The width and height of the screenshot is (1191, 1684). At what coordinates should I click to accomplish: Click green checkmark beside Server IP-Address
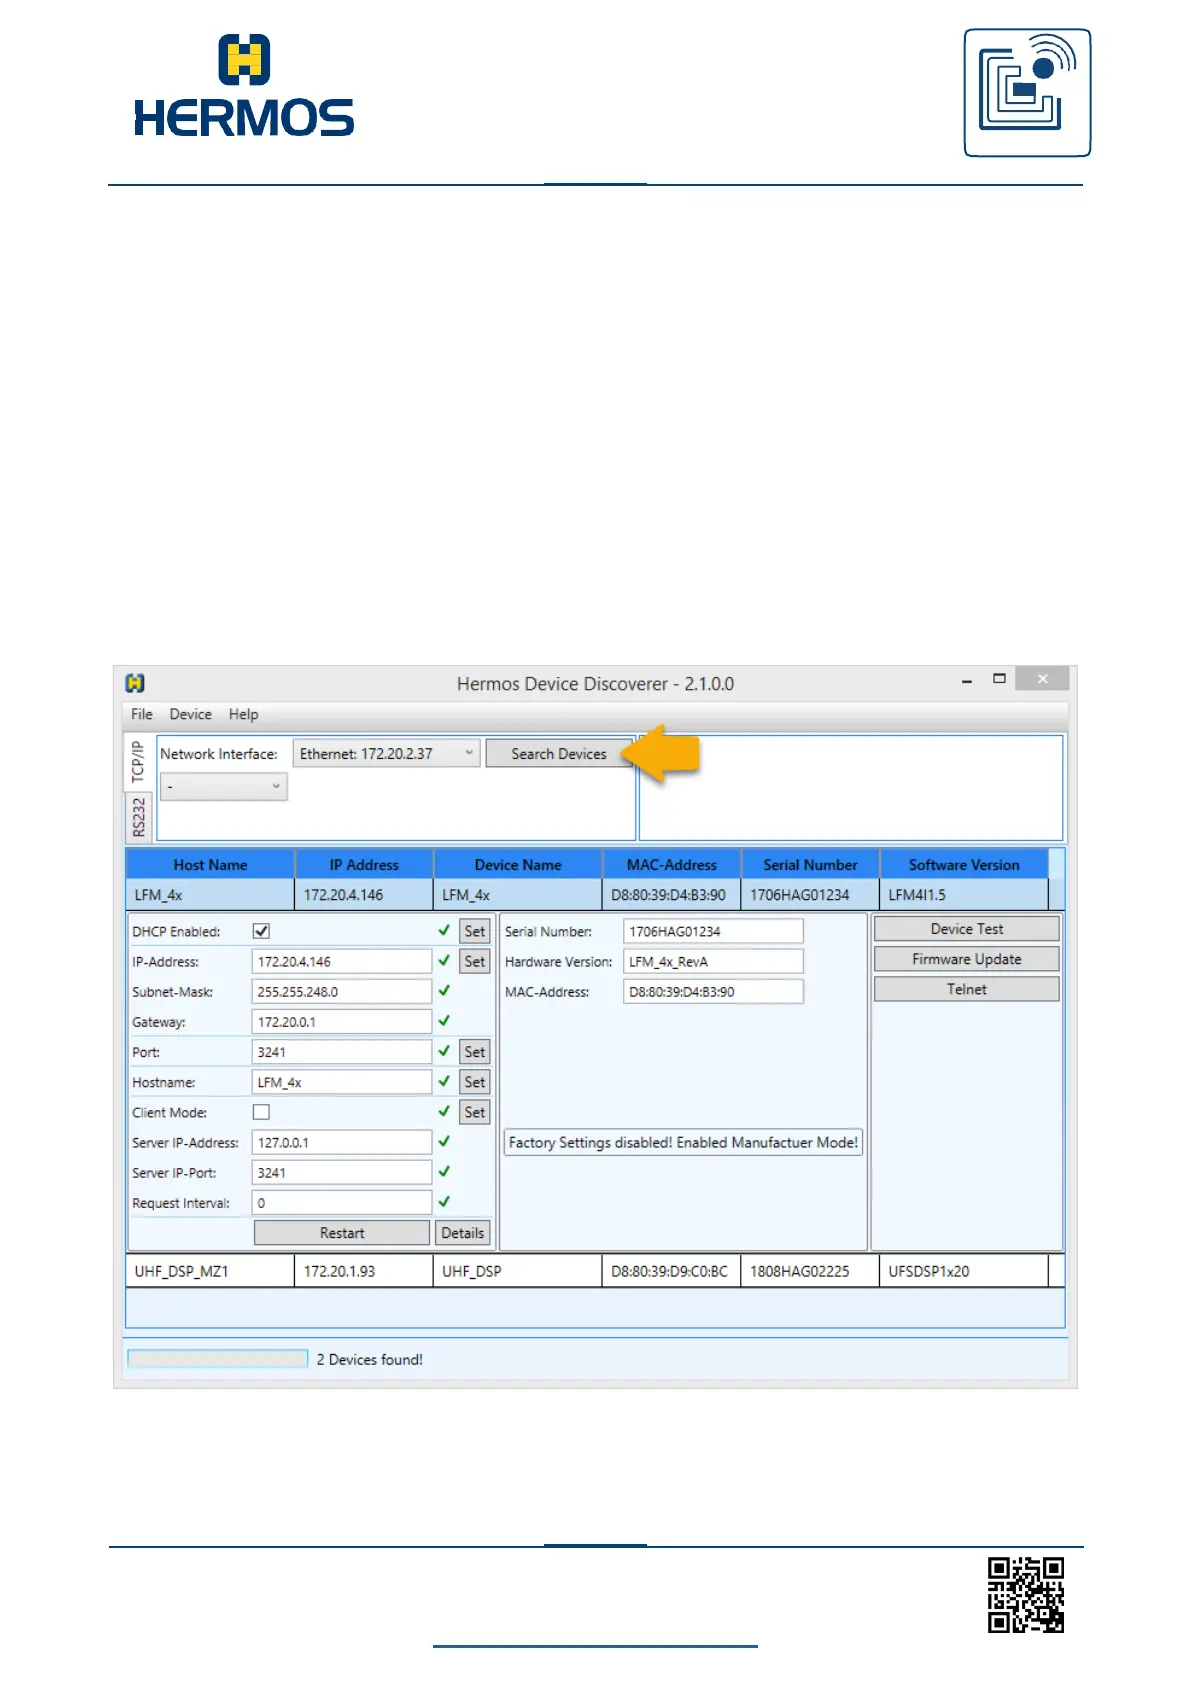click(x=444, y=1141)
